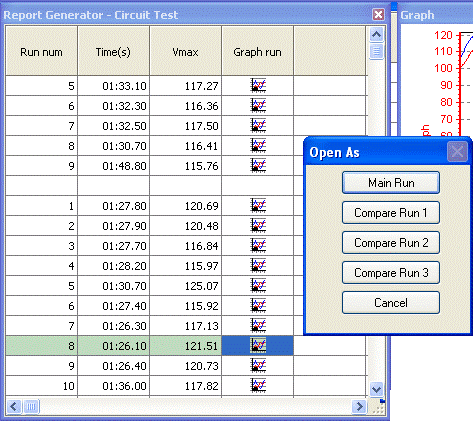This screenshot has width=473, height=421.
Task: Open graph icon for Vmax 115.97 row
Action: pyautogui.click(x=258, y=265)
